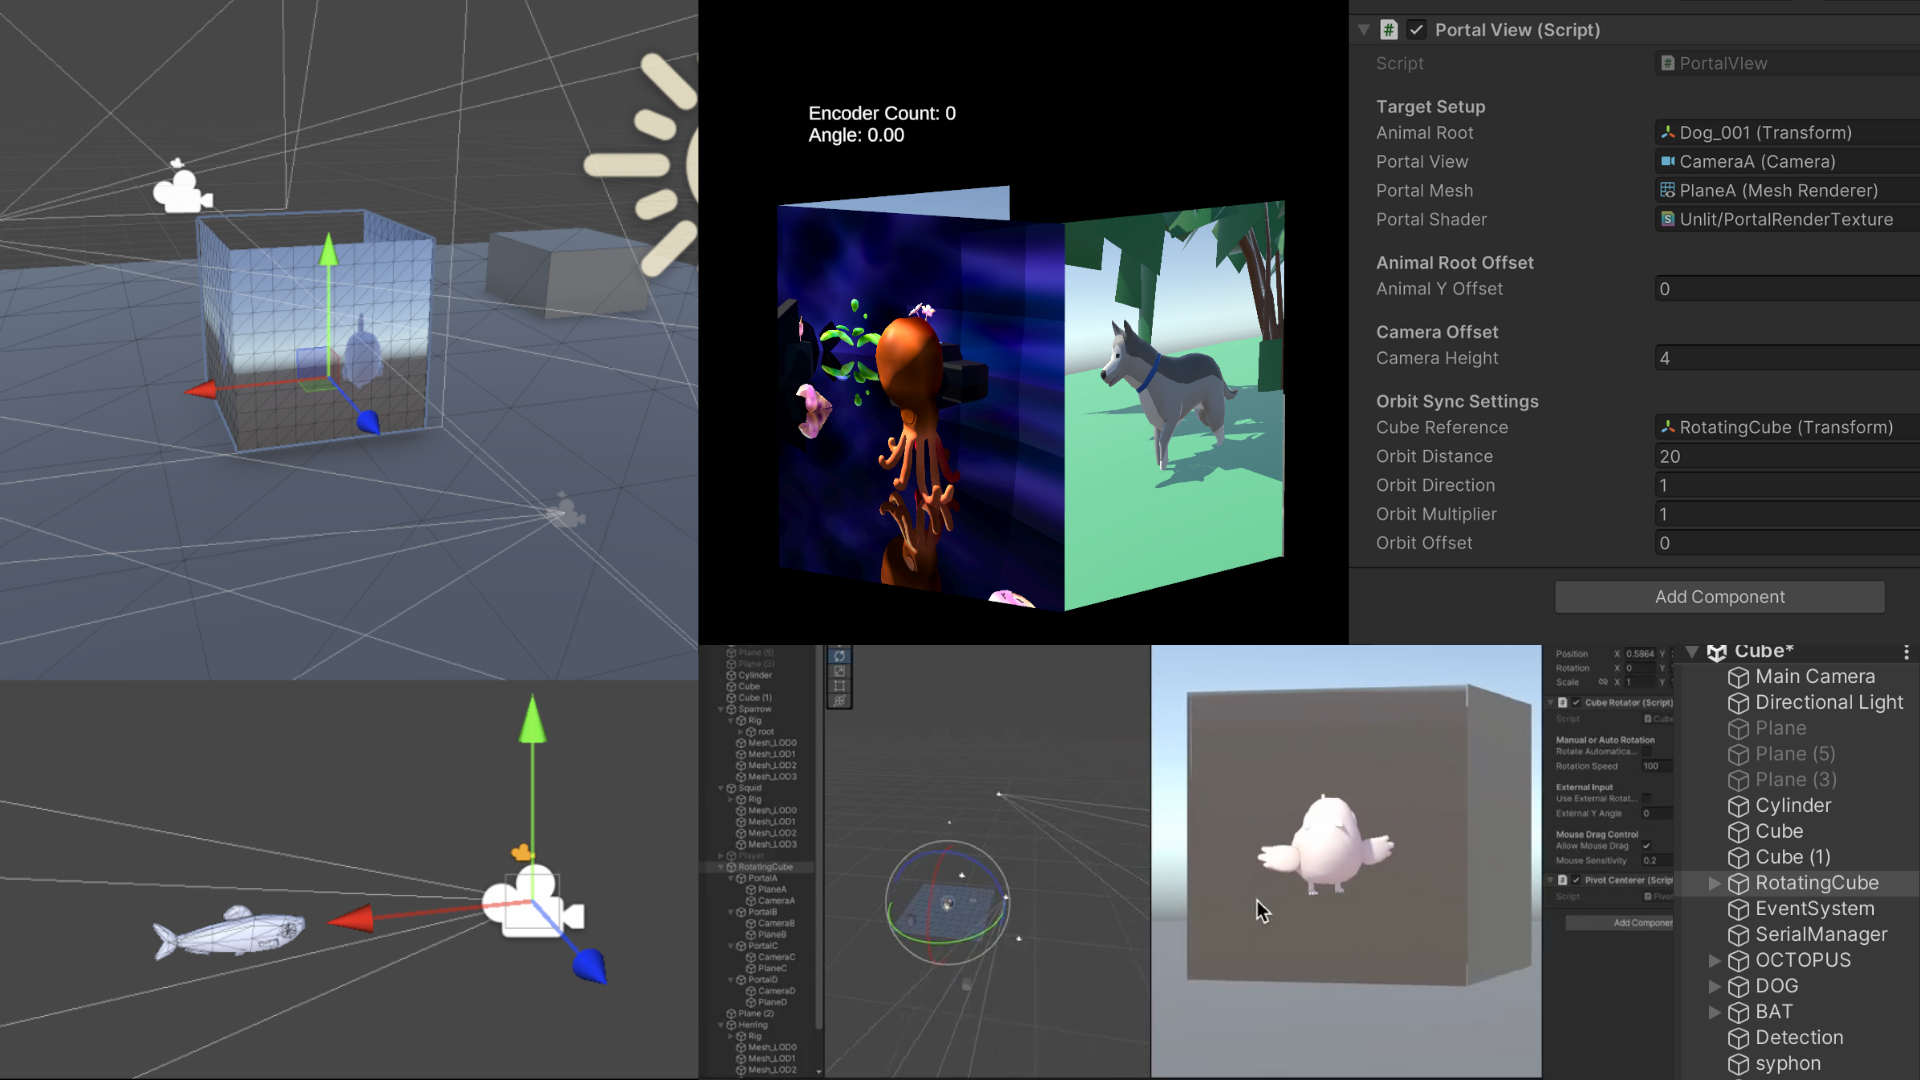Viewport: 1920px width, 1080px height.
Task: Select Plane (2) in small hierarchy
Action: 756,1013
